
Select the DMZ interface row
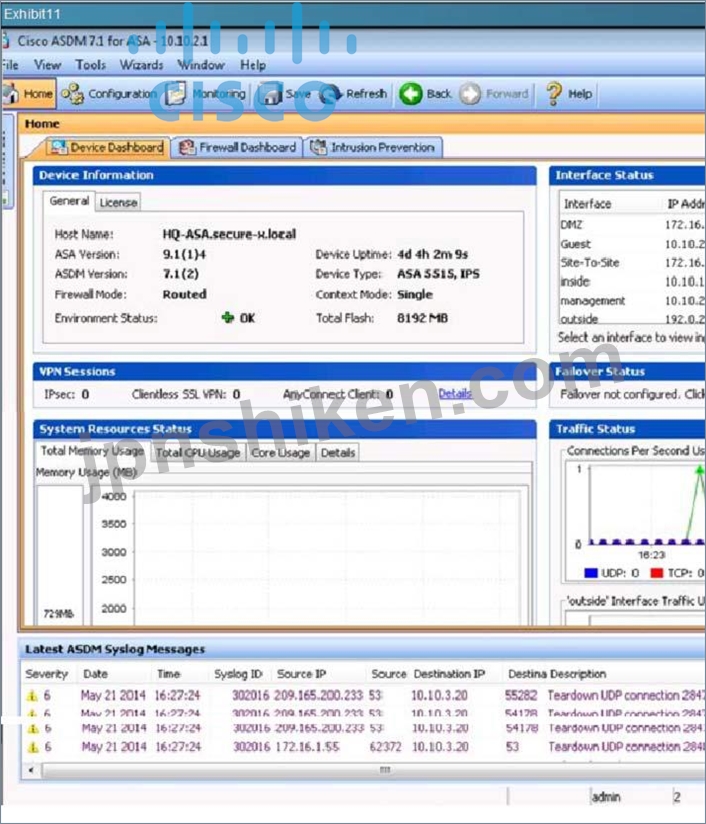pyautogui.click(x=632, y=224)
